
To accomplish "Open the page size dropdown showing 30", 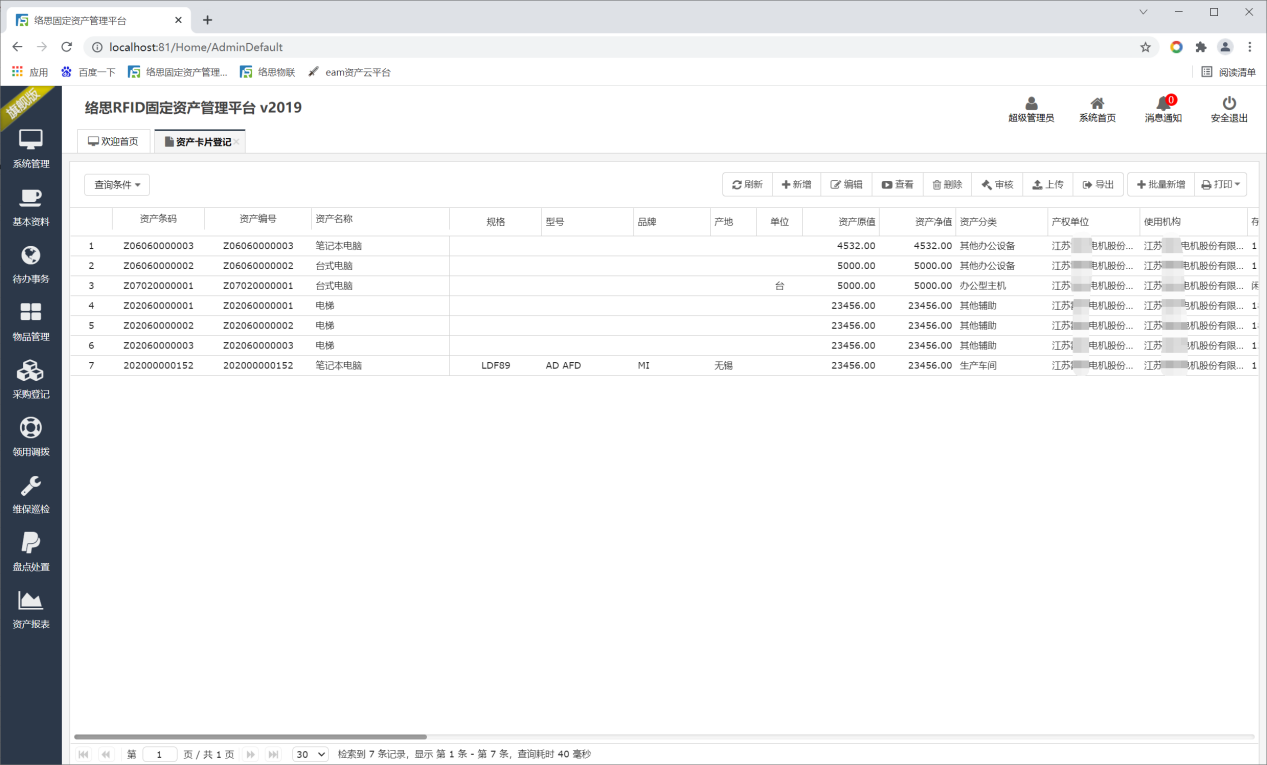I will click(x=310, y=754).
